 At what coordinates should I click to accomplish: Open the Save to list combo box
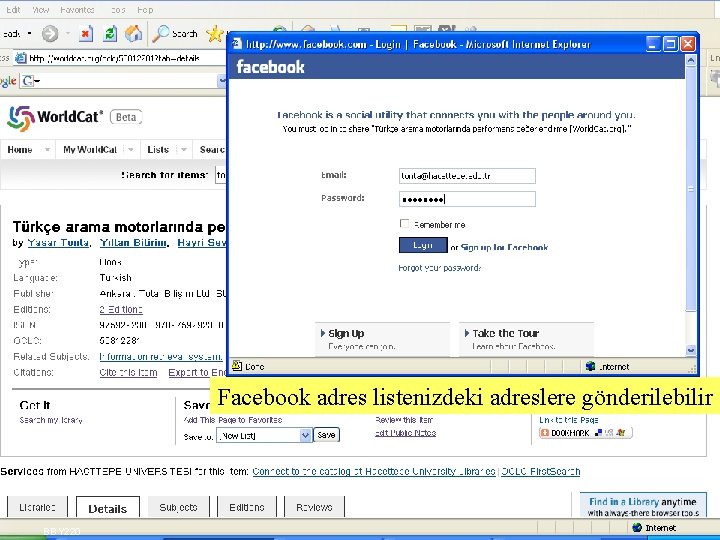(x=264, y=435)
